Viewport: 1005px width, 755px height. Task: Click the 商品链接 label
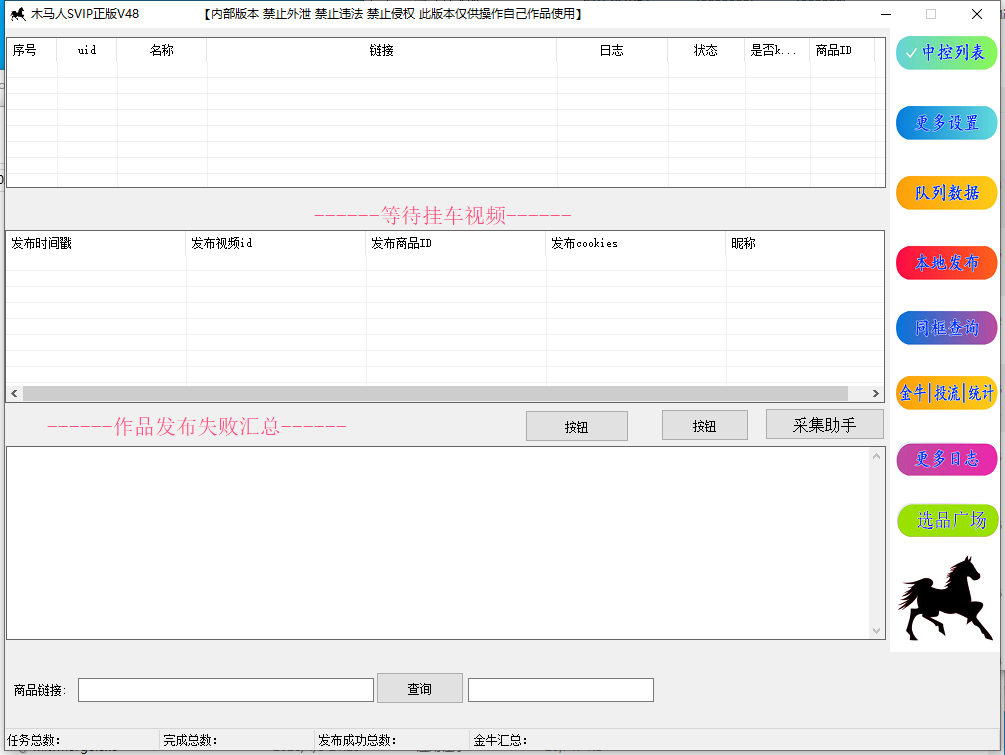point(40,690)
